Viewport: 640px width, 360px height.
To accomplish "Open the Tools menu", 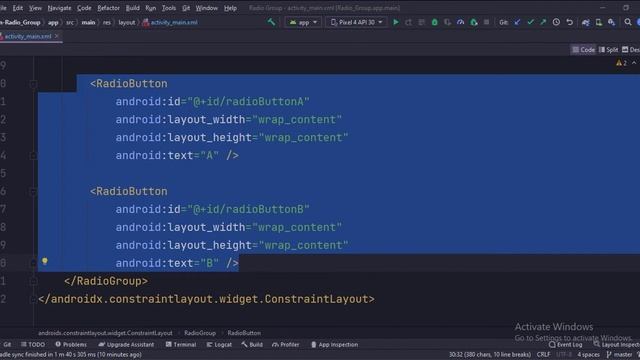I will click(x=169, y=8).
